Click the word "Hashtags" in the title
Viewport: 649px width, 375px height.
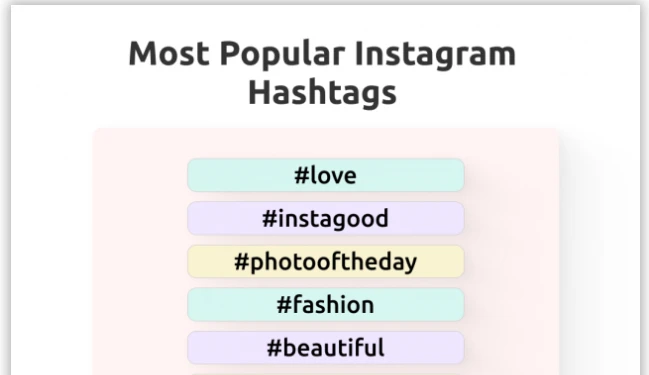pyautogui.click(x=322, y=92)
